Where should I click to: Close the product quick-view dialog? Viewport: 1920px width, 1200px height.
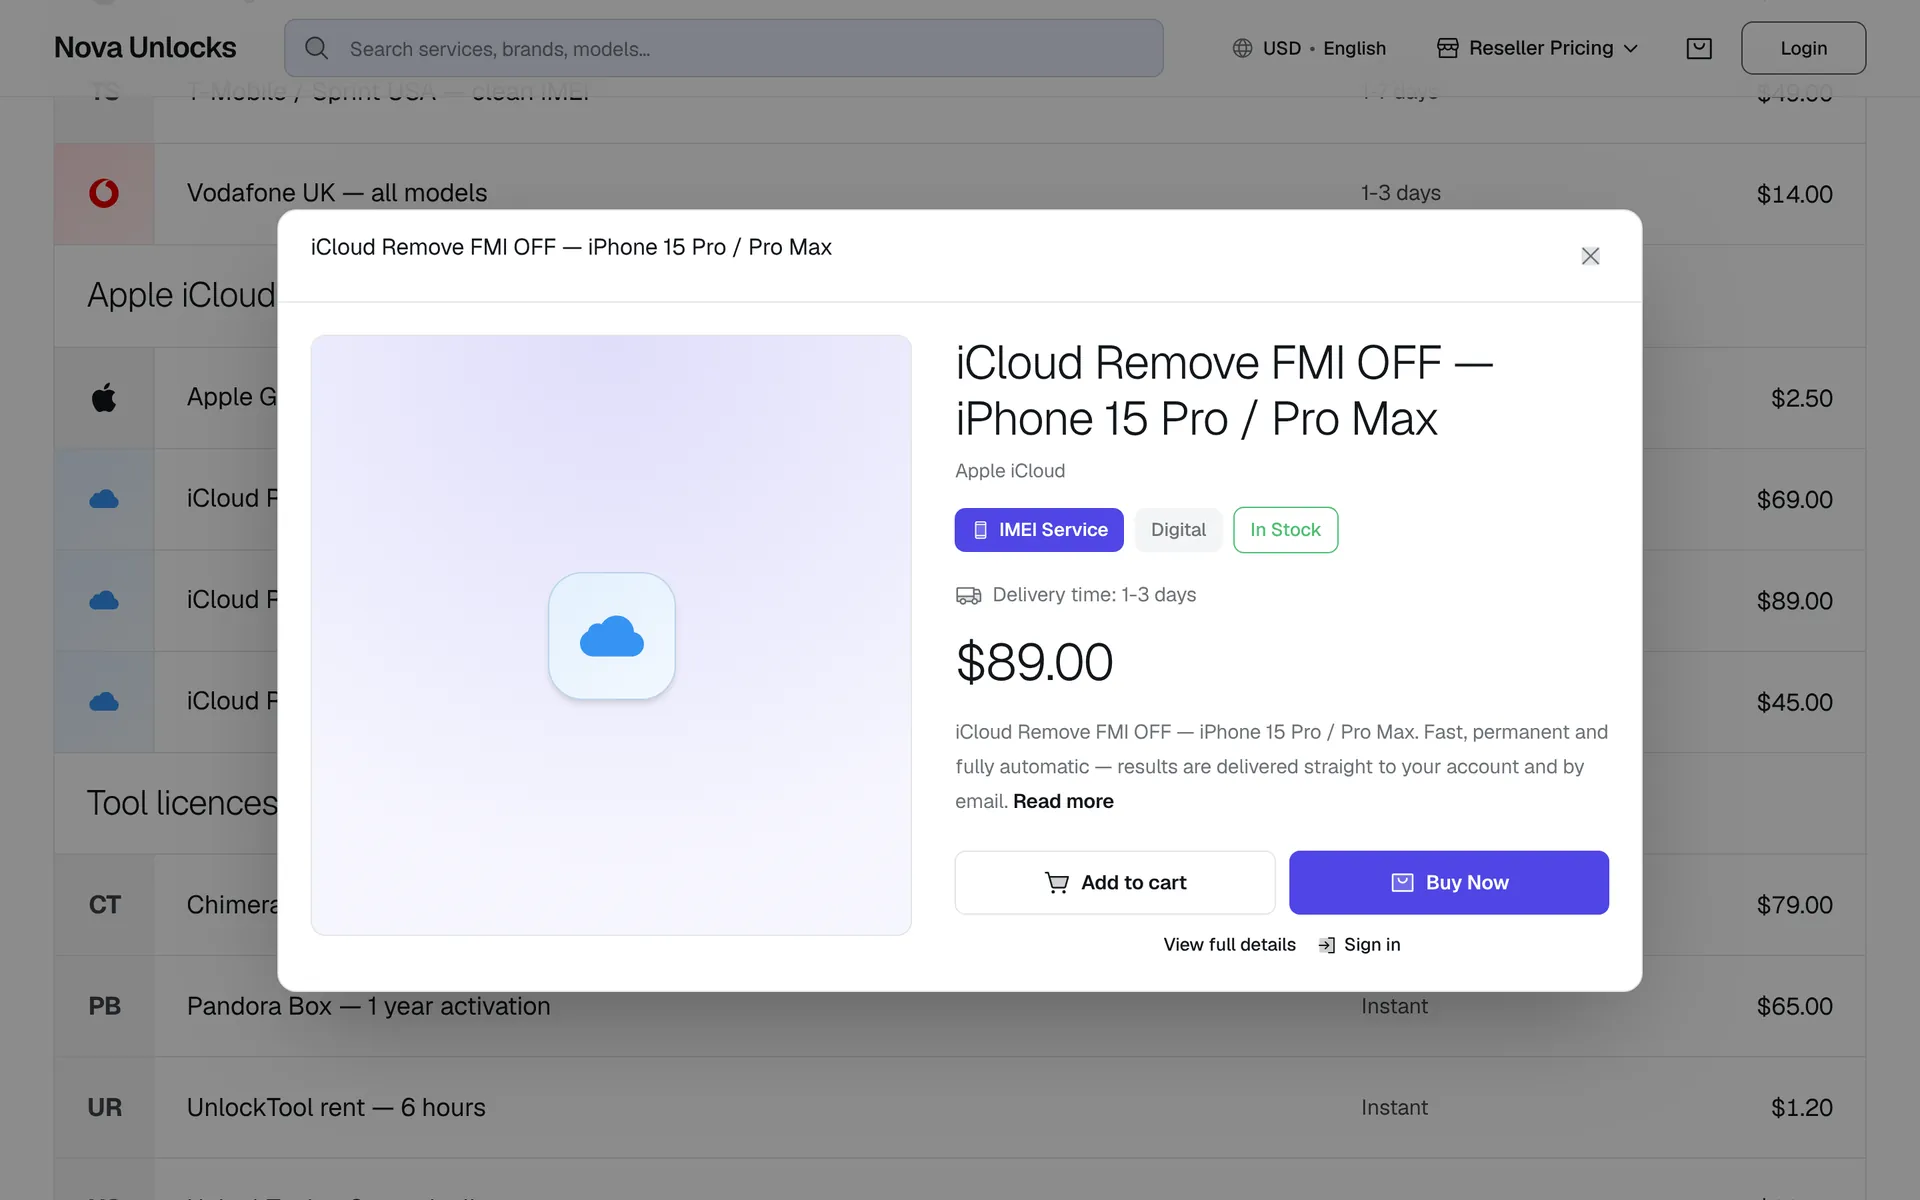(x=1590, y=256)
